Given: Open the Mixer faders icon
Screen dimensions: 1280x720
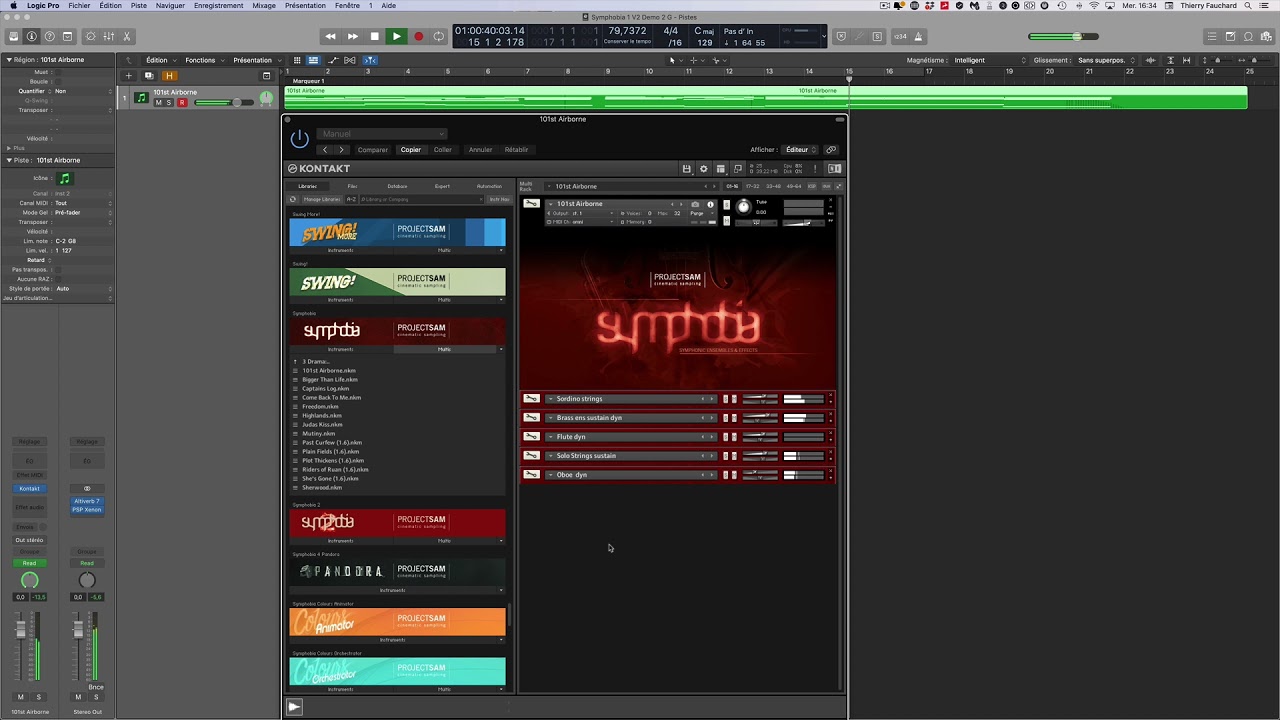Looking at the screenshot, I should pos(109,37).
